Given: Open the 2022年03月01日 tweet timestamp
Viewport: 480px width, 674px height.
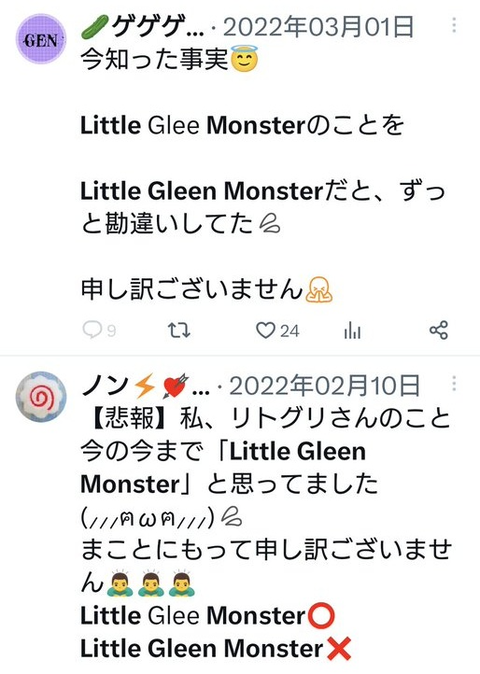Looking at the screenshot, I should [318, 27].
